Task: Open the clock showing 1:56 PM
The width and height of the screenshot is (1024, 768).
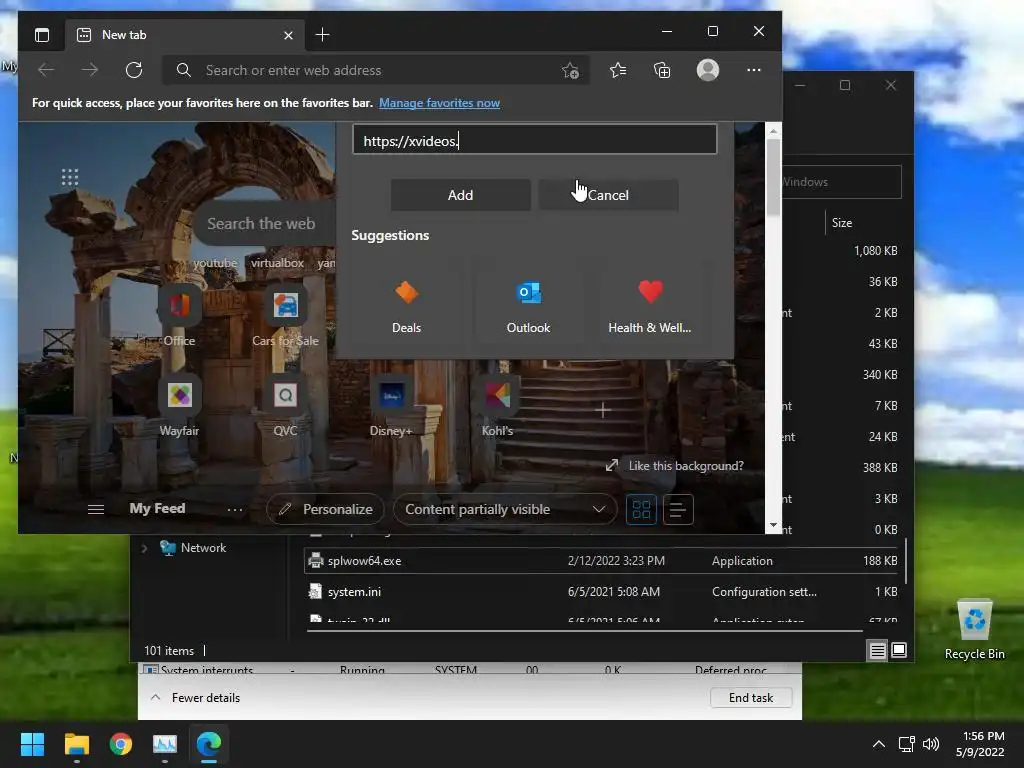Action: pyautogui.click(x=981, y=744)
